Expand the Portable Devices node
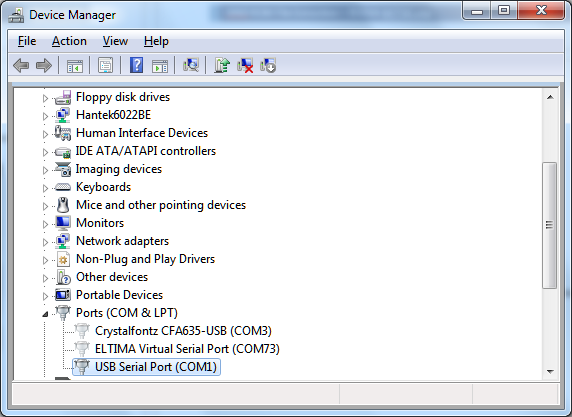Screen dimensions: 572x417 (45, 296)
